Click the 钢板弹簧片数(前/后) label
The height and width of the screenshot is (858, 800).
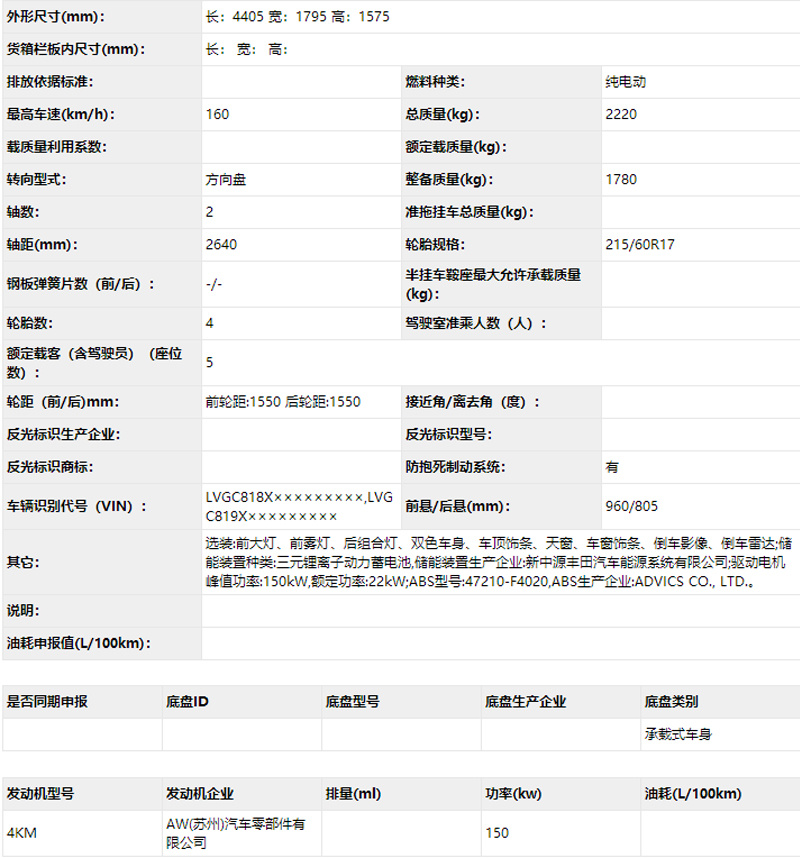[80, 284]
